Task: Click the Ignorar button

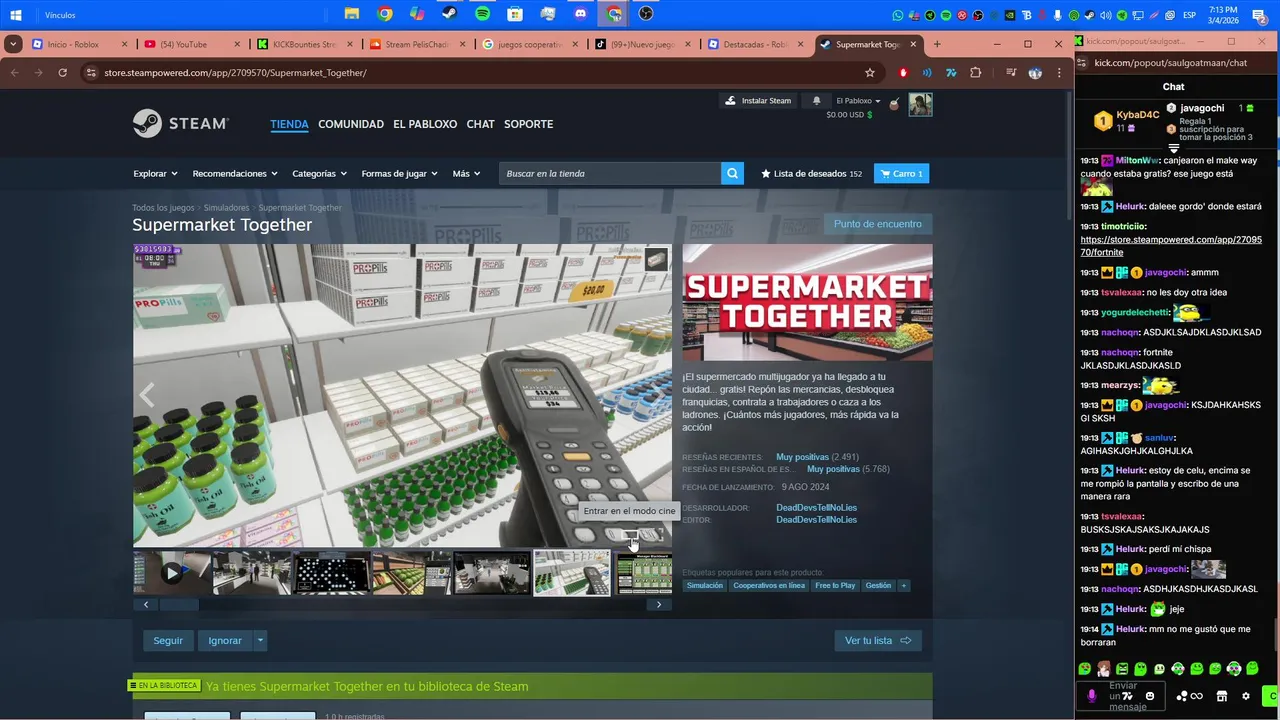Action: coord(225,640)
